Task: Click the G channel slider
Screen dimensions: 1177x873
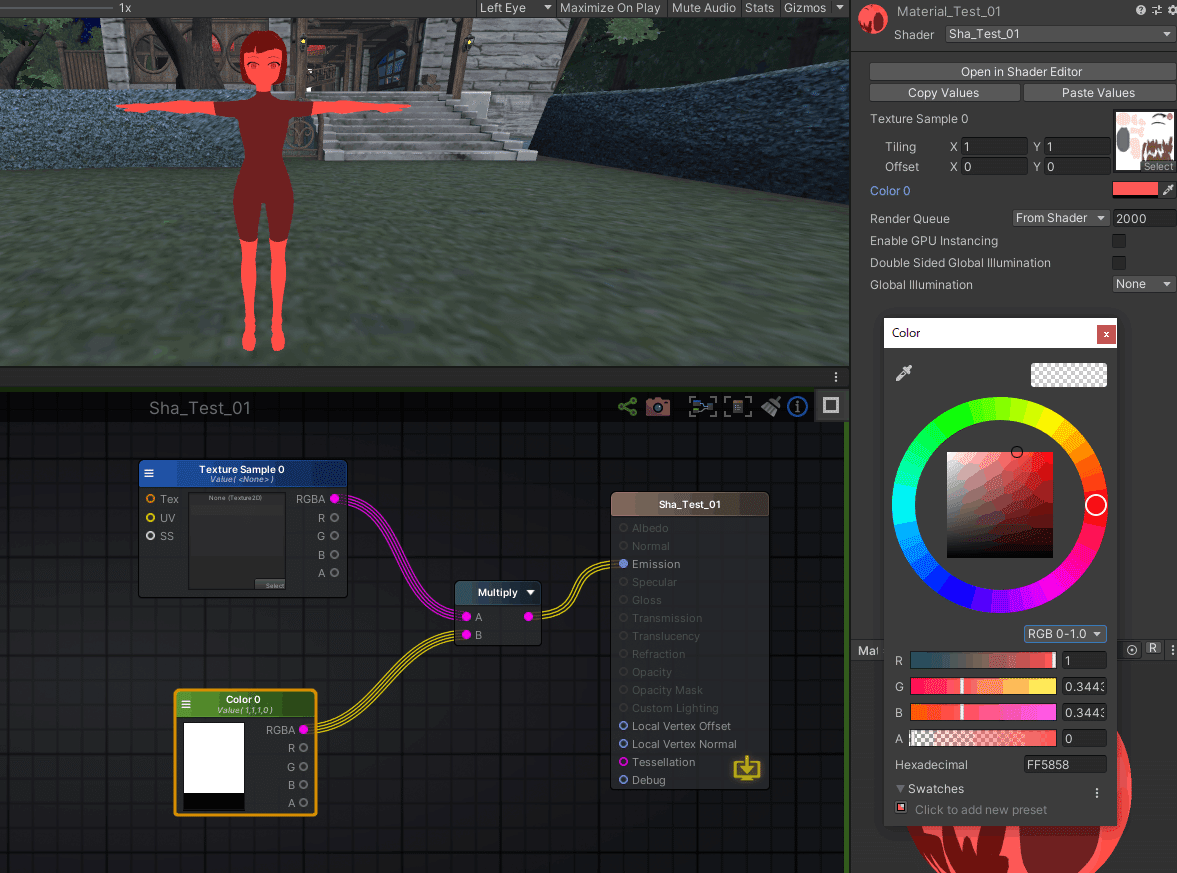Action: 983,686
